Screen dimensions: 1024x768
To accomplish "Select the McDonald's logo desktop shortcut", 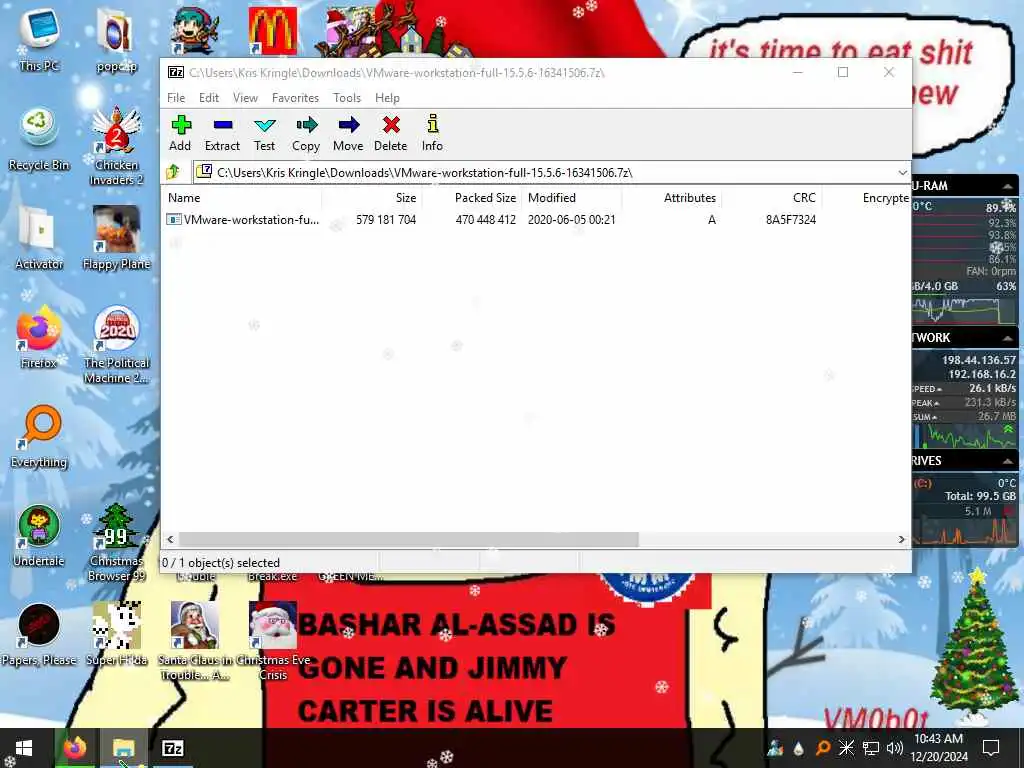I will [x=273, y=30].
